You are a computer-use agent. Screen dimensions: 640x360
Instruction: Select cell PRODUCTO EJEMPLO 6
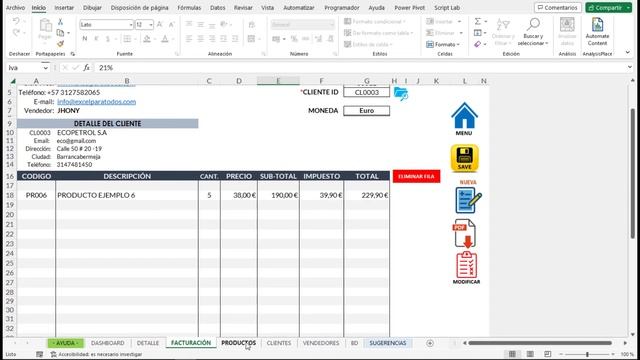pyautogui.click(x=127, y=195)
